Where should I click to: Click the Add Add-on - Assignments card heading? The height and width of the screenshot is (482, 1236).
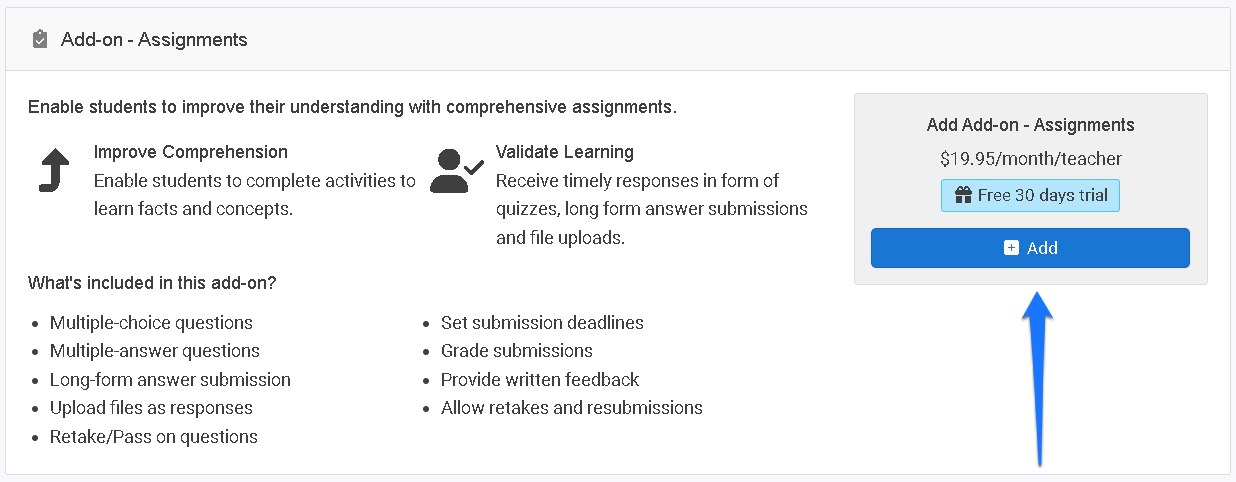pos(1031,125)
